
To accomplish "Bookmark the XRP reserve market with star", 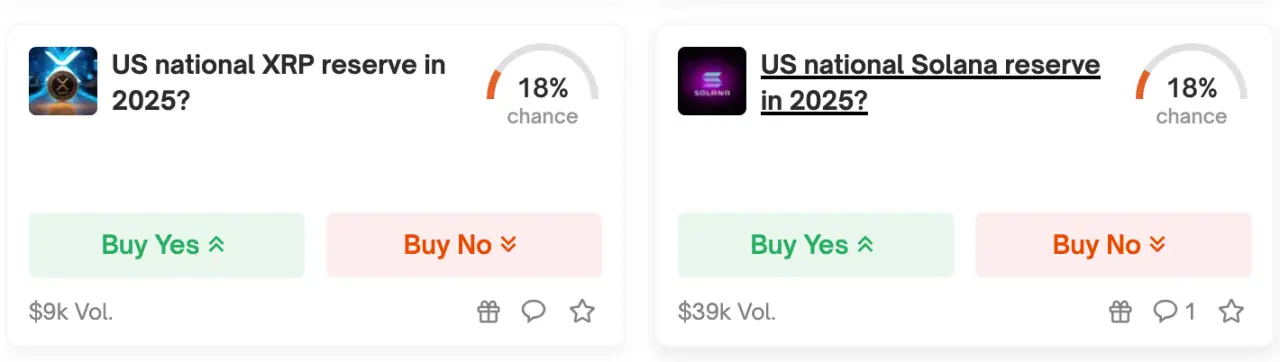I will [582, 312].
